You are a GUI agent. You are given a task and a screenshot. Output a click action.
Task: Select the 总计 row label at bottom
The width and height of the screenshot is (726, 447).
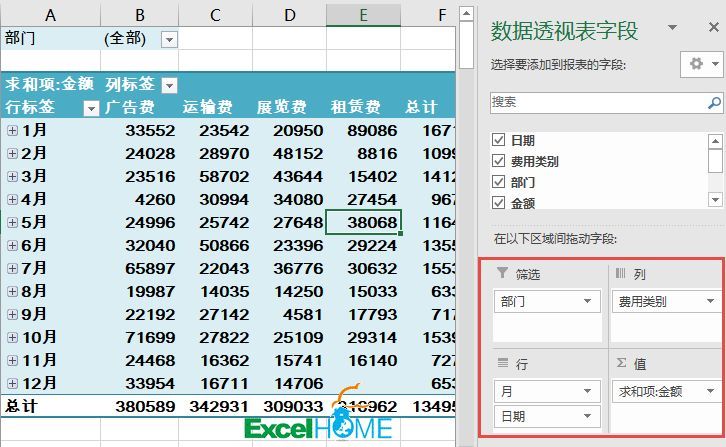click(x=50, y=407)
